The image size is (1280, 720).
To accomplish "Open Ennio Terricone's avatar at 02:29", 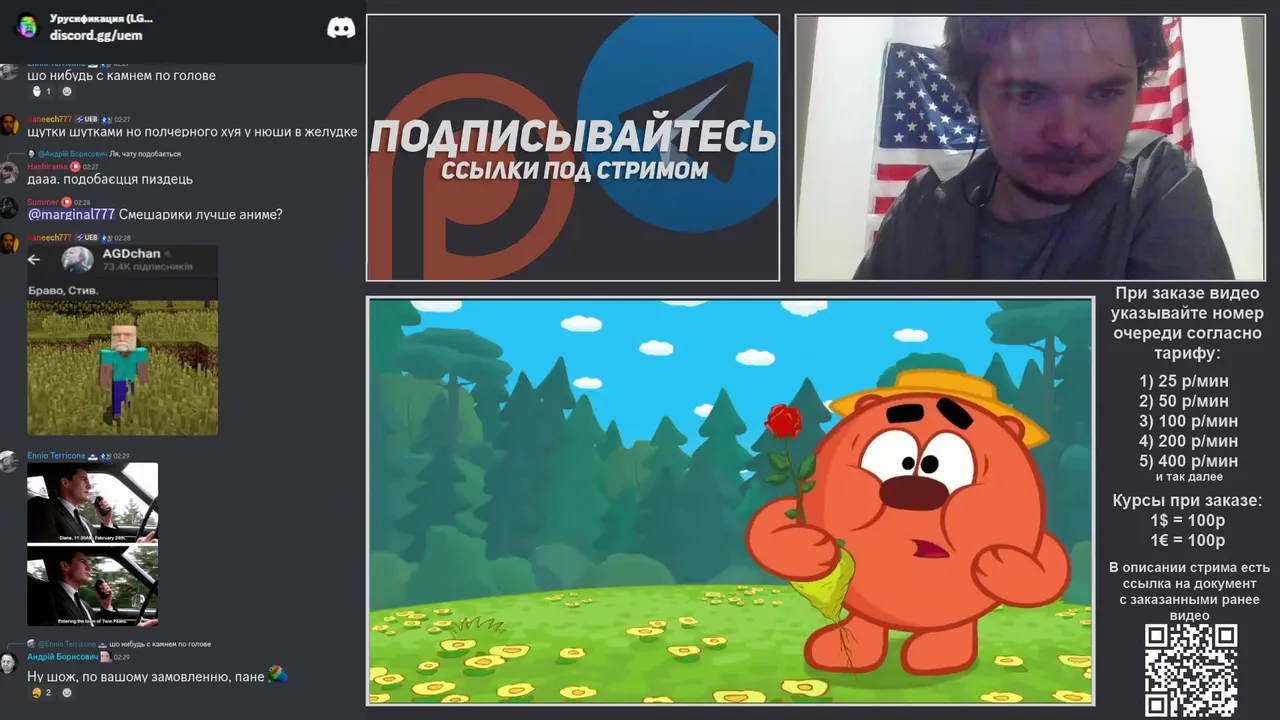I will click(9, 461).
